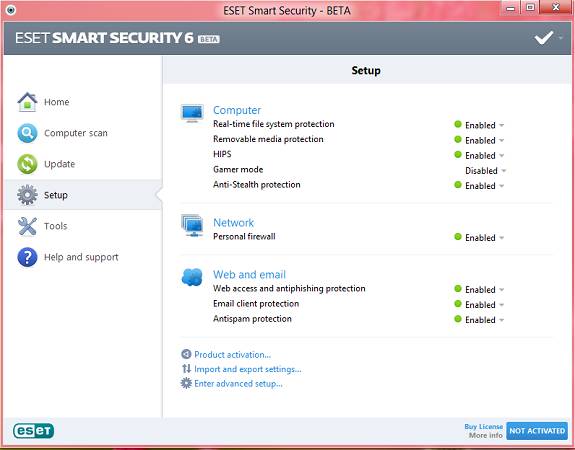This screenshot has width=575, height=450.
Task: Click the Tools wrench icon
Action: 27,226
